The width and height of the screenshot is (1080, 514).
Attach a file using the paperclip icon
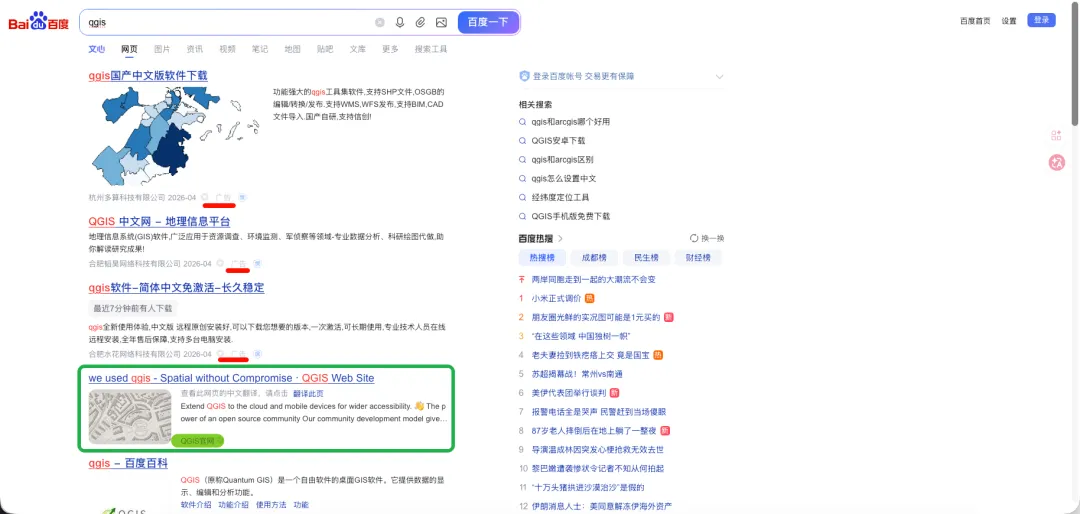[420, 22]
